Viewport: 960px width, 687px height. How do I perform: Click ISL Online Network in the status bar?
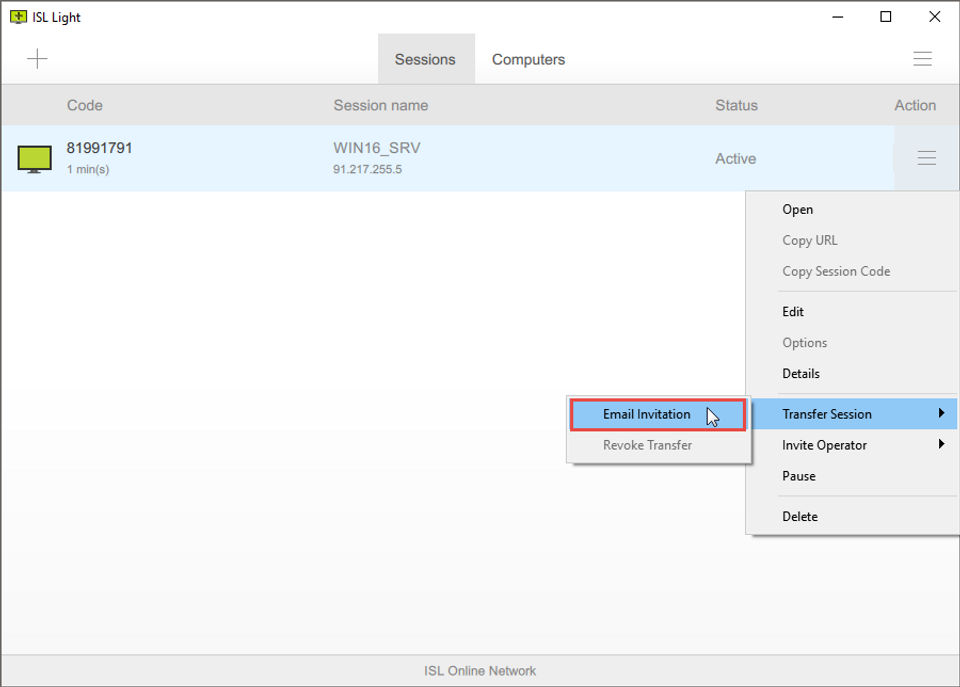click(480, 671)
